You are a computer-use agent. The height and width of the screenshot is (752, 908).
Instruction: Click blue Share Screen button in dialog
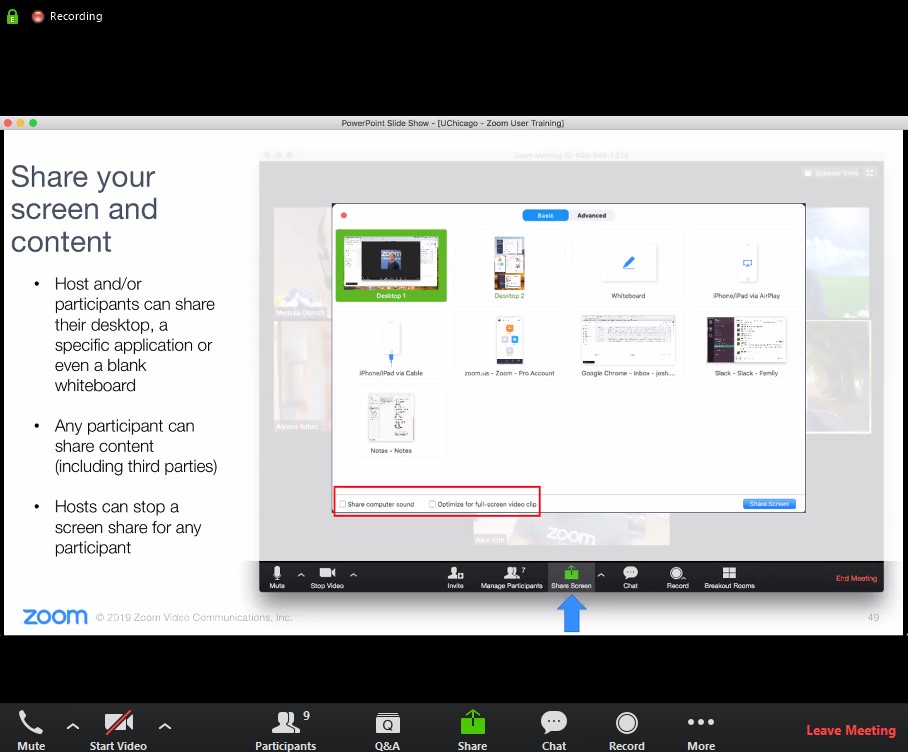point(769,504)
